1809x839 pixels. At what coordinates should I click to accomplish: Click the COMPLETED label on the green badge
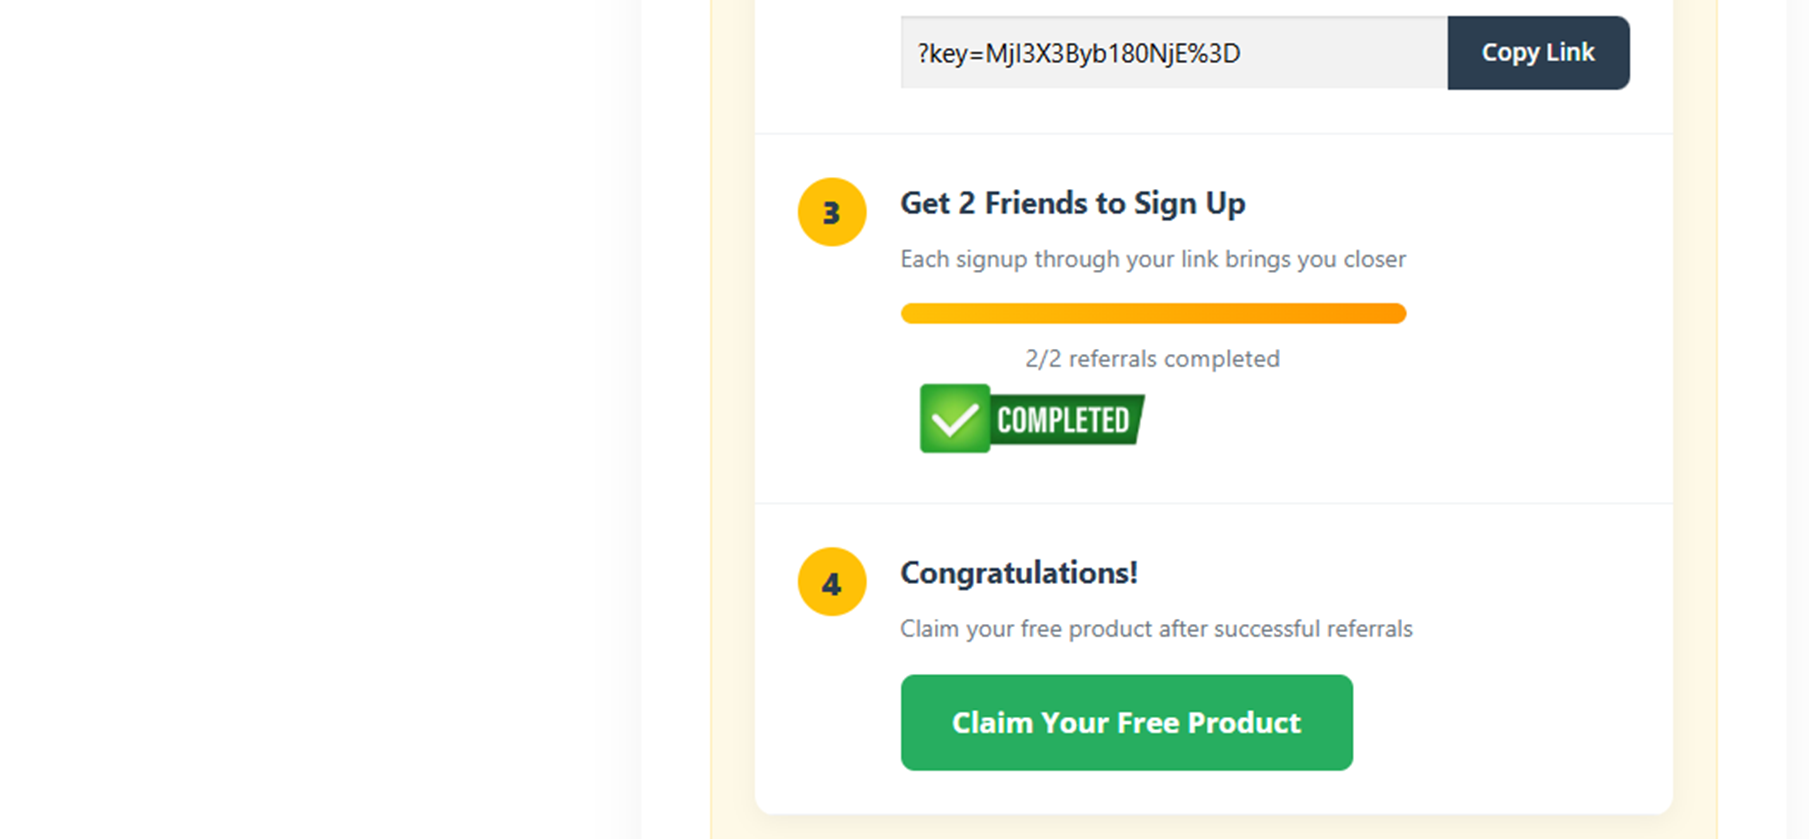click(x=1063, y=420)
